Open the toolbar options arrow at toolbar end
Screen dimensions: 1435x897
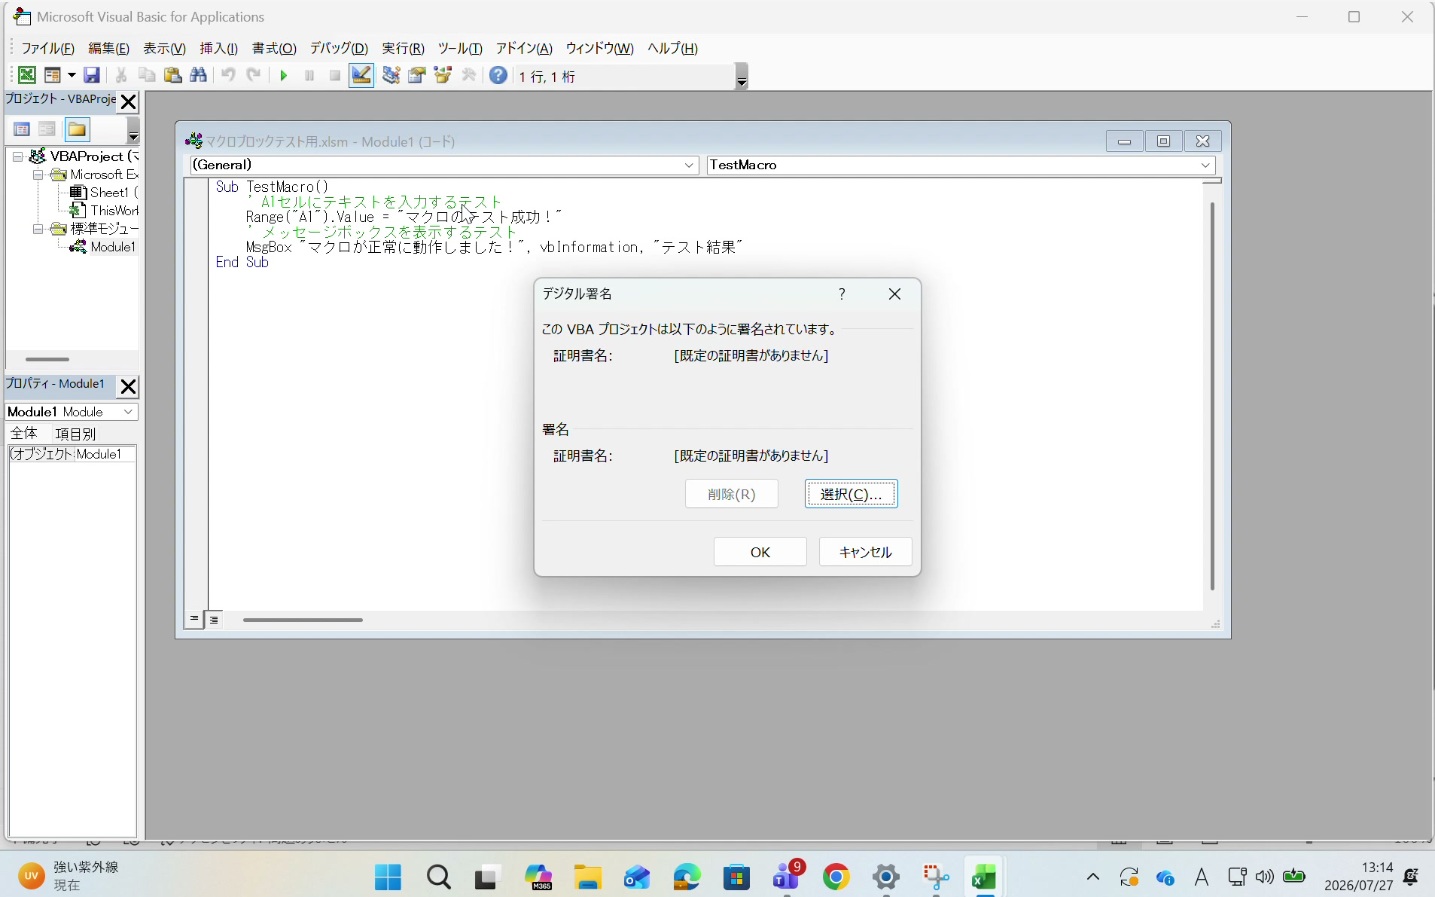[741, 78]
